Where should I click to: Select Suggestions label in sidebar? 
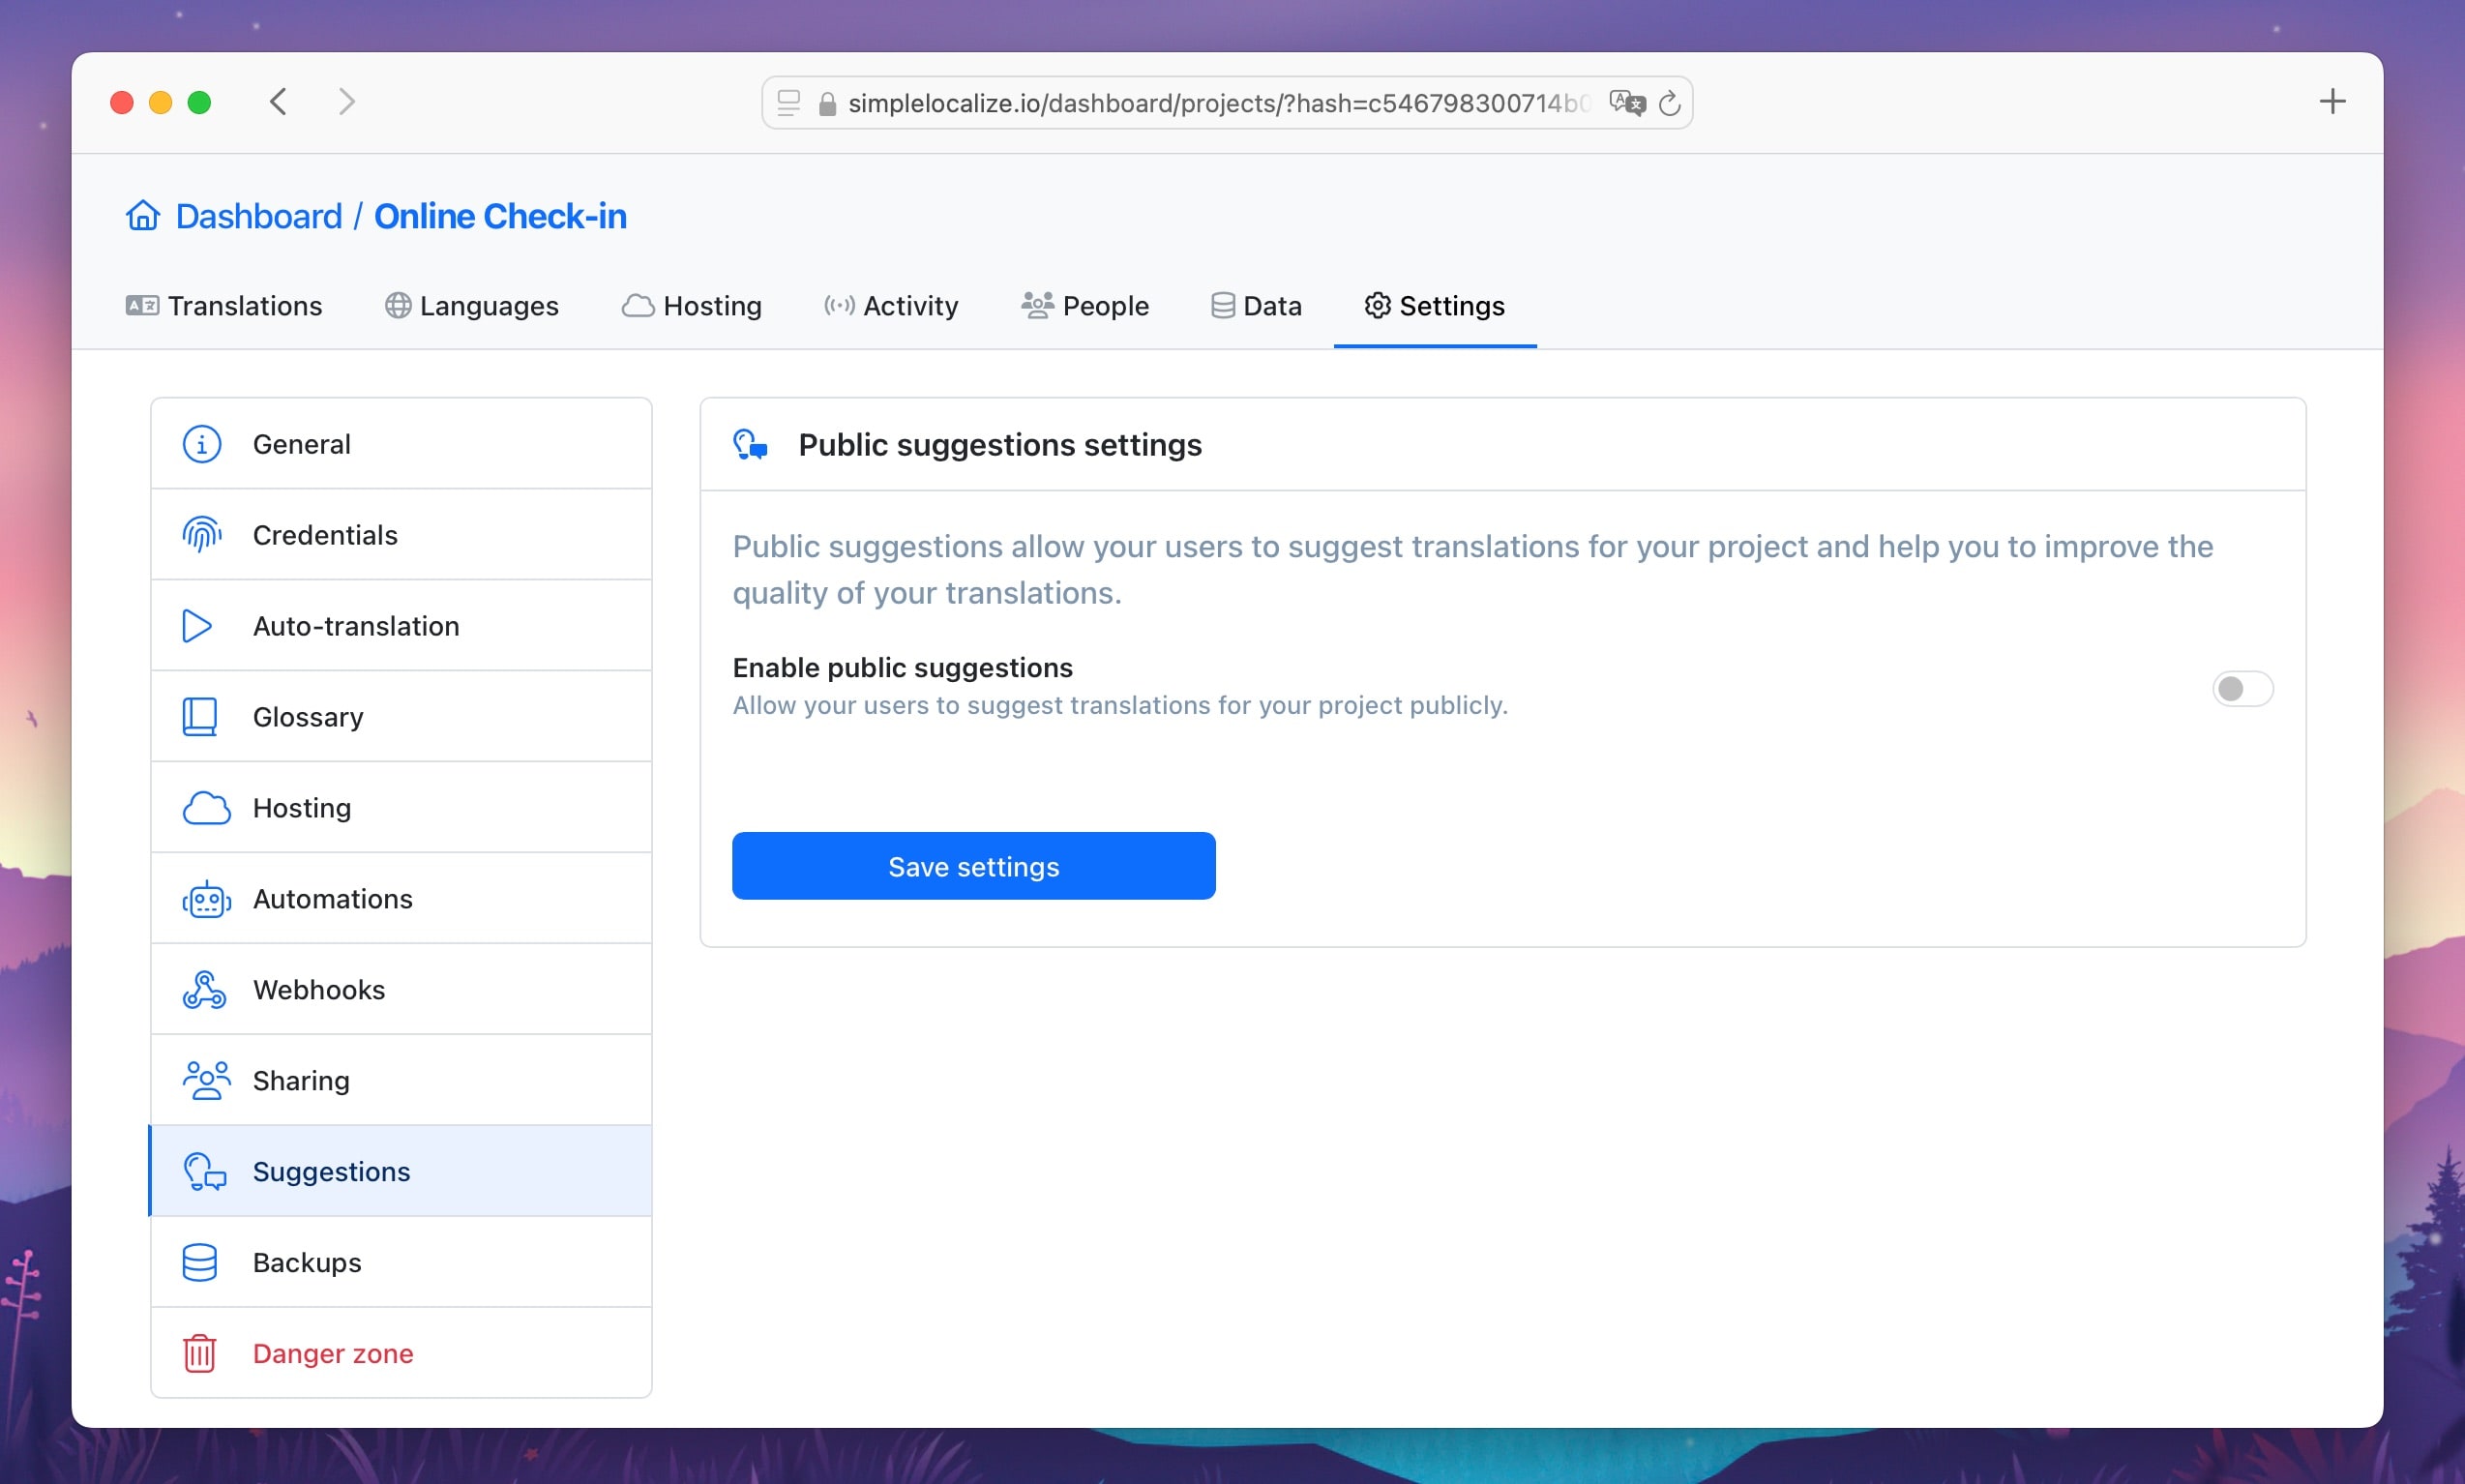pyautogui.click(x=331, y=1172)
